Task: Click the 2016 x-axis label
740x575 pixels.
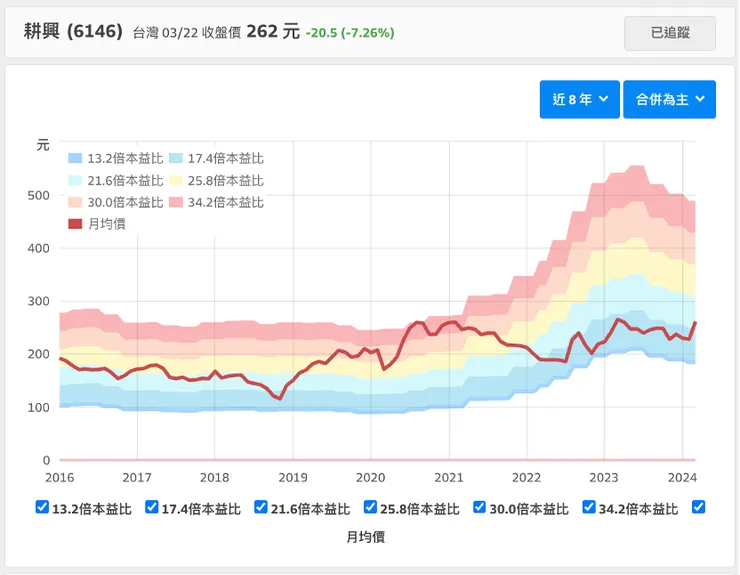Action: 59,478
